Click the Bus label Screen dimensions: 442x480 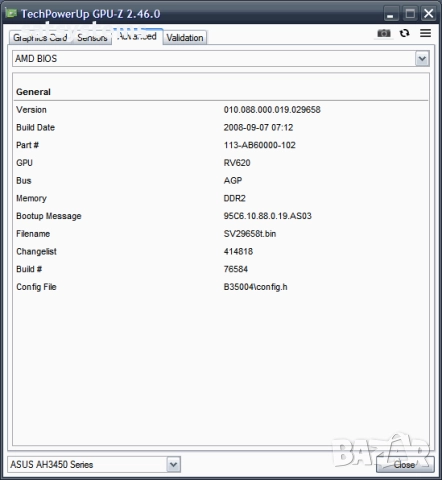(x=24, y=180)
